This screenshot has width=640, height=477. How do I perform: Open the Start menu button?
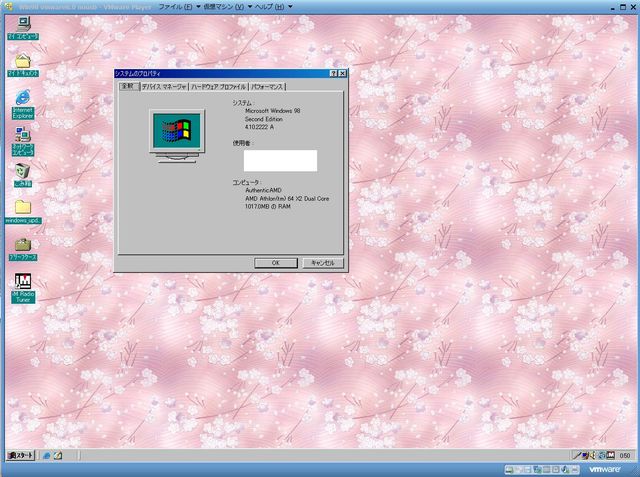pyautogui.click(x=21, y=455)
